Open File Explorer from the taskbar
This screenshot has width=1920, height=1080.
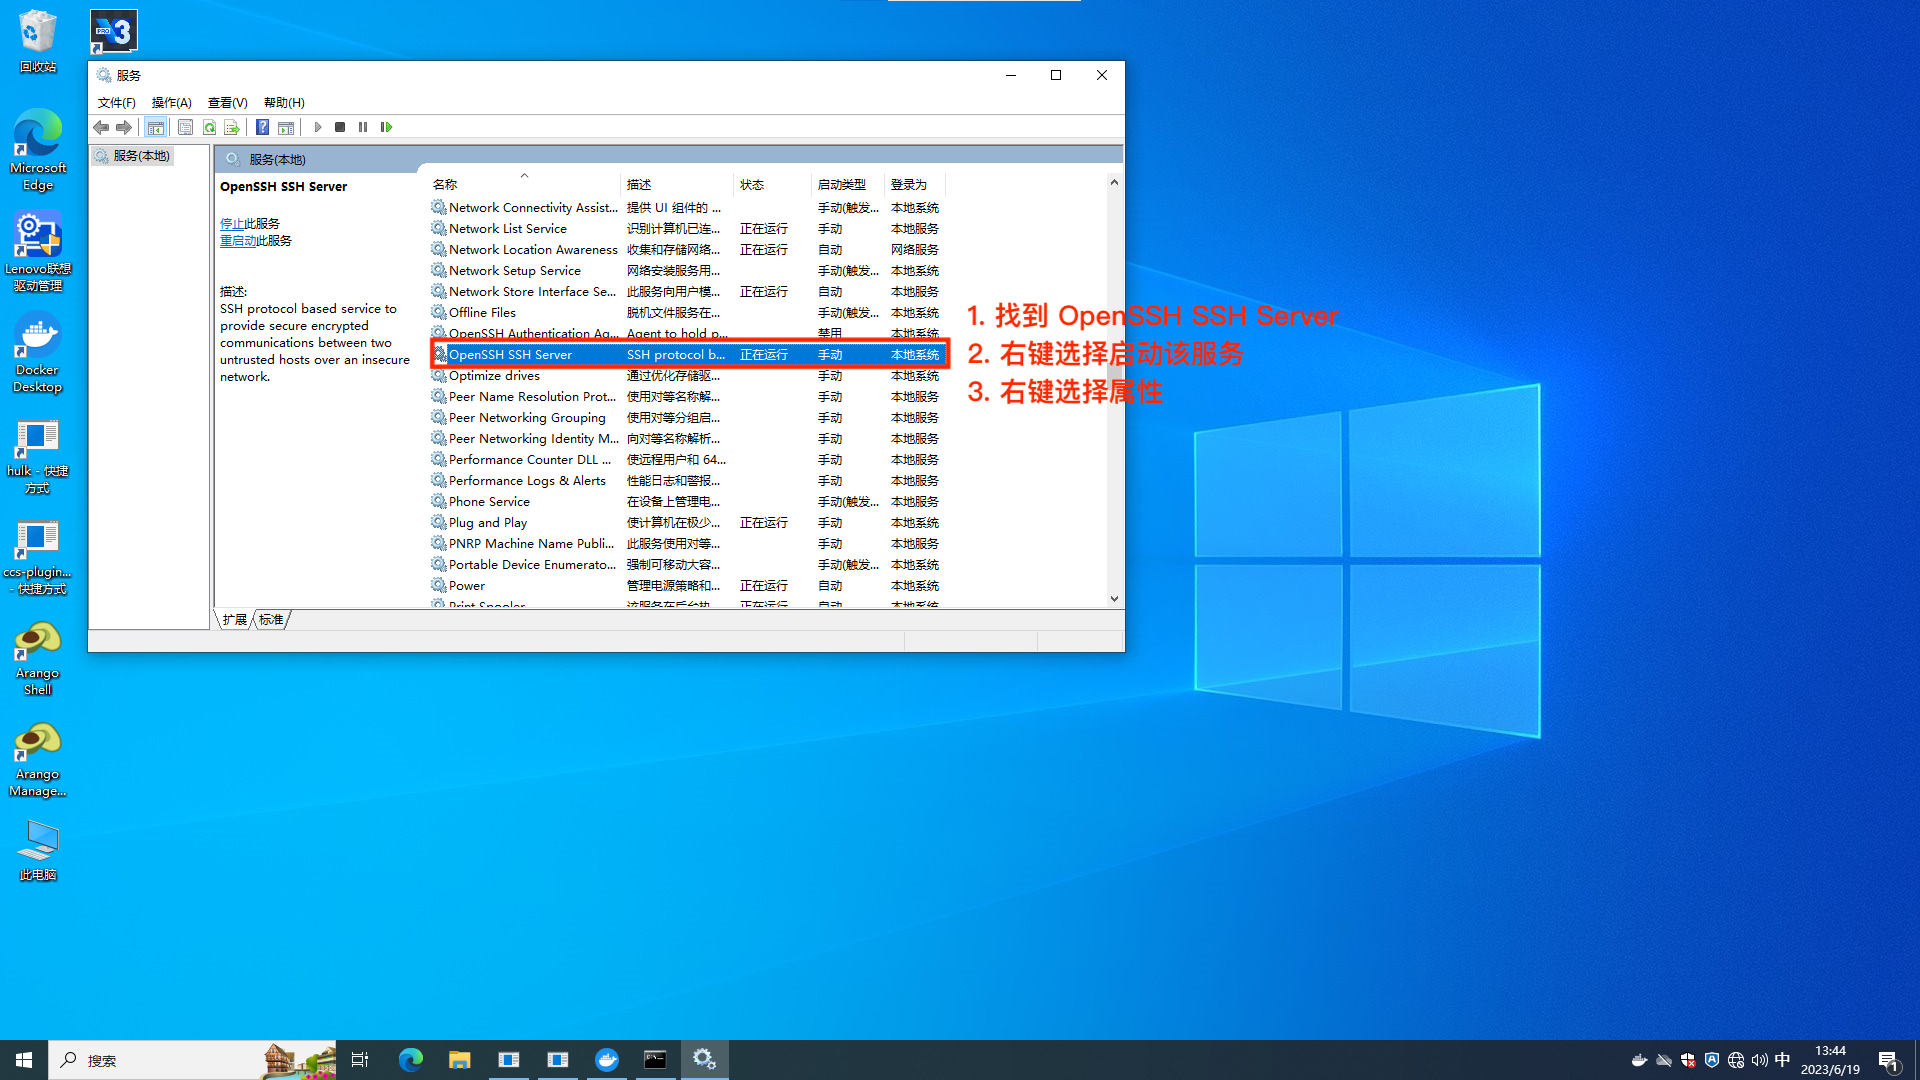tap(459, 1060)
